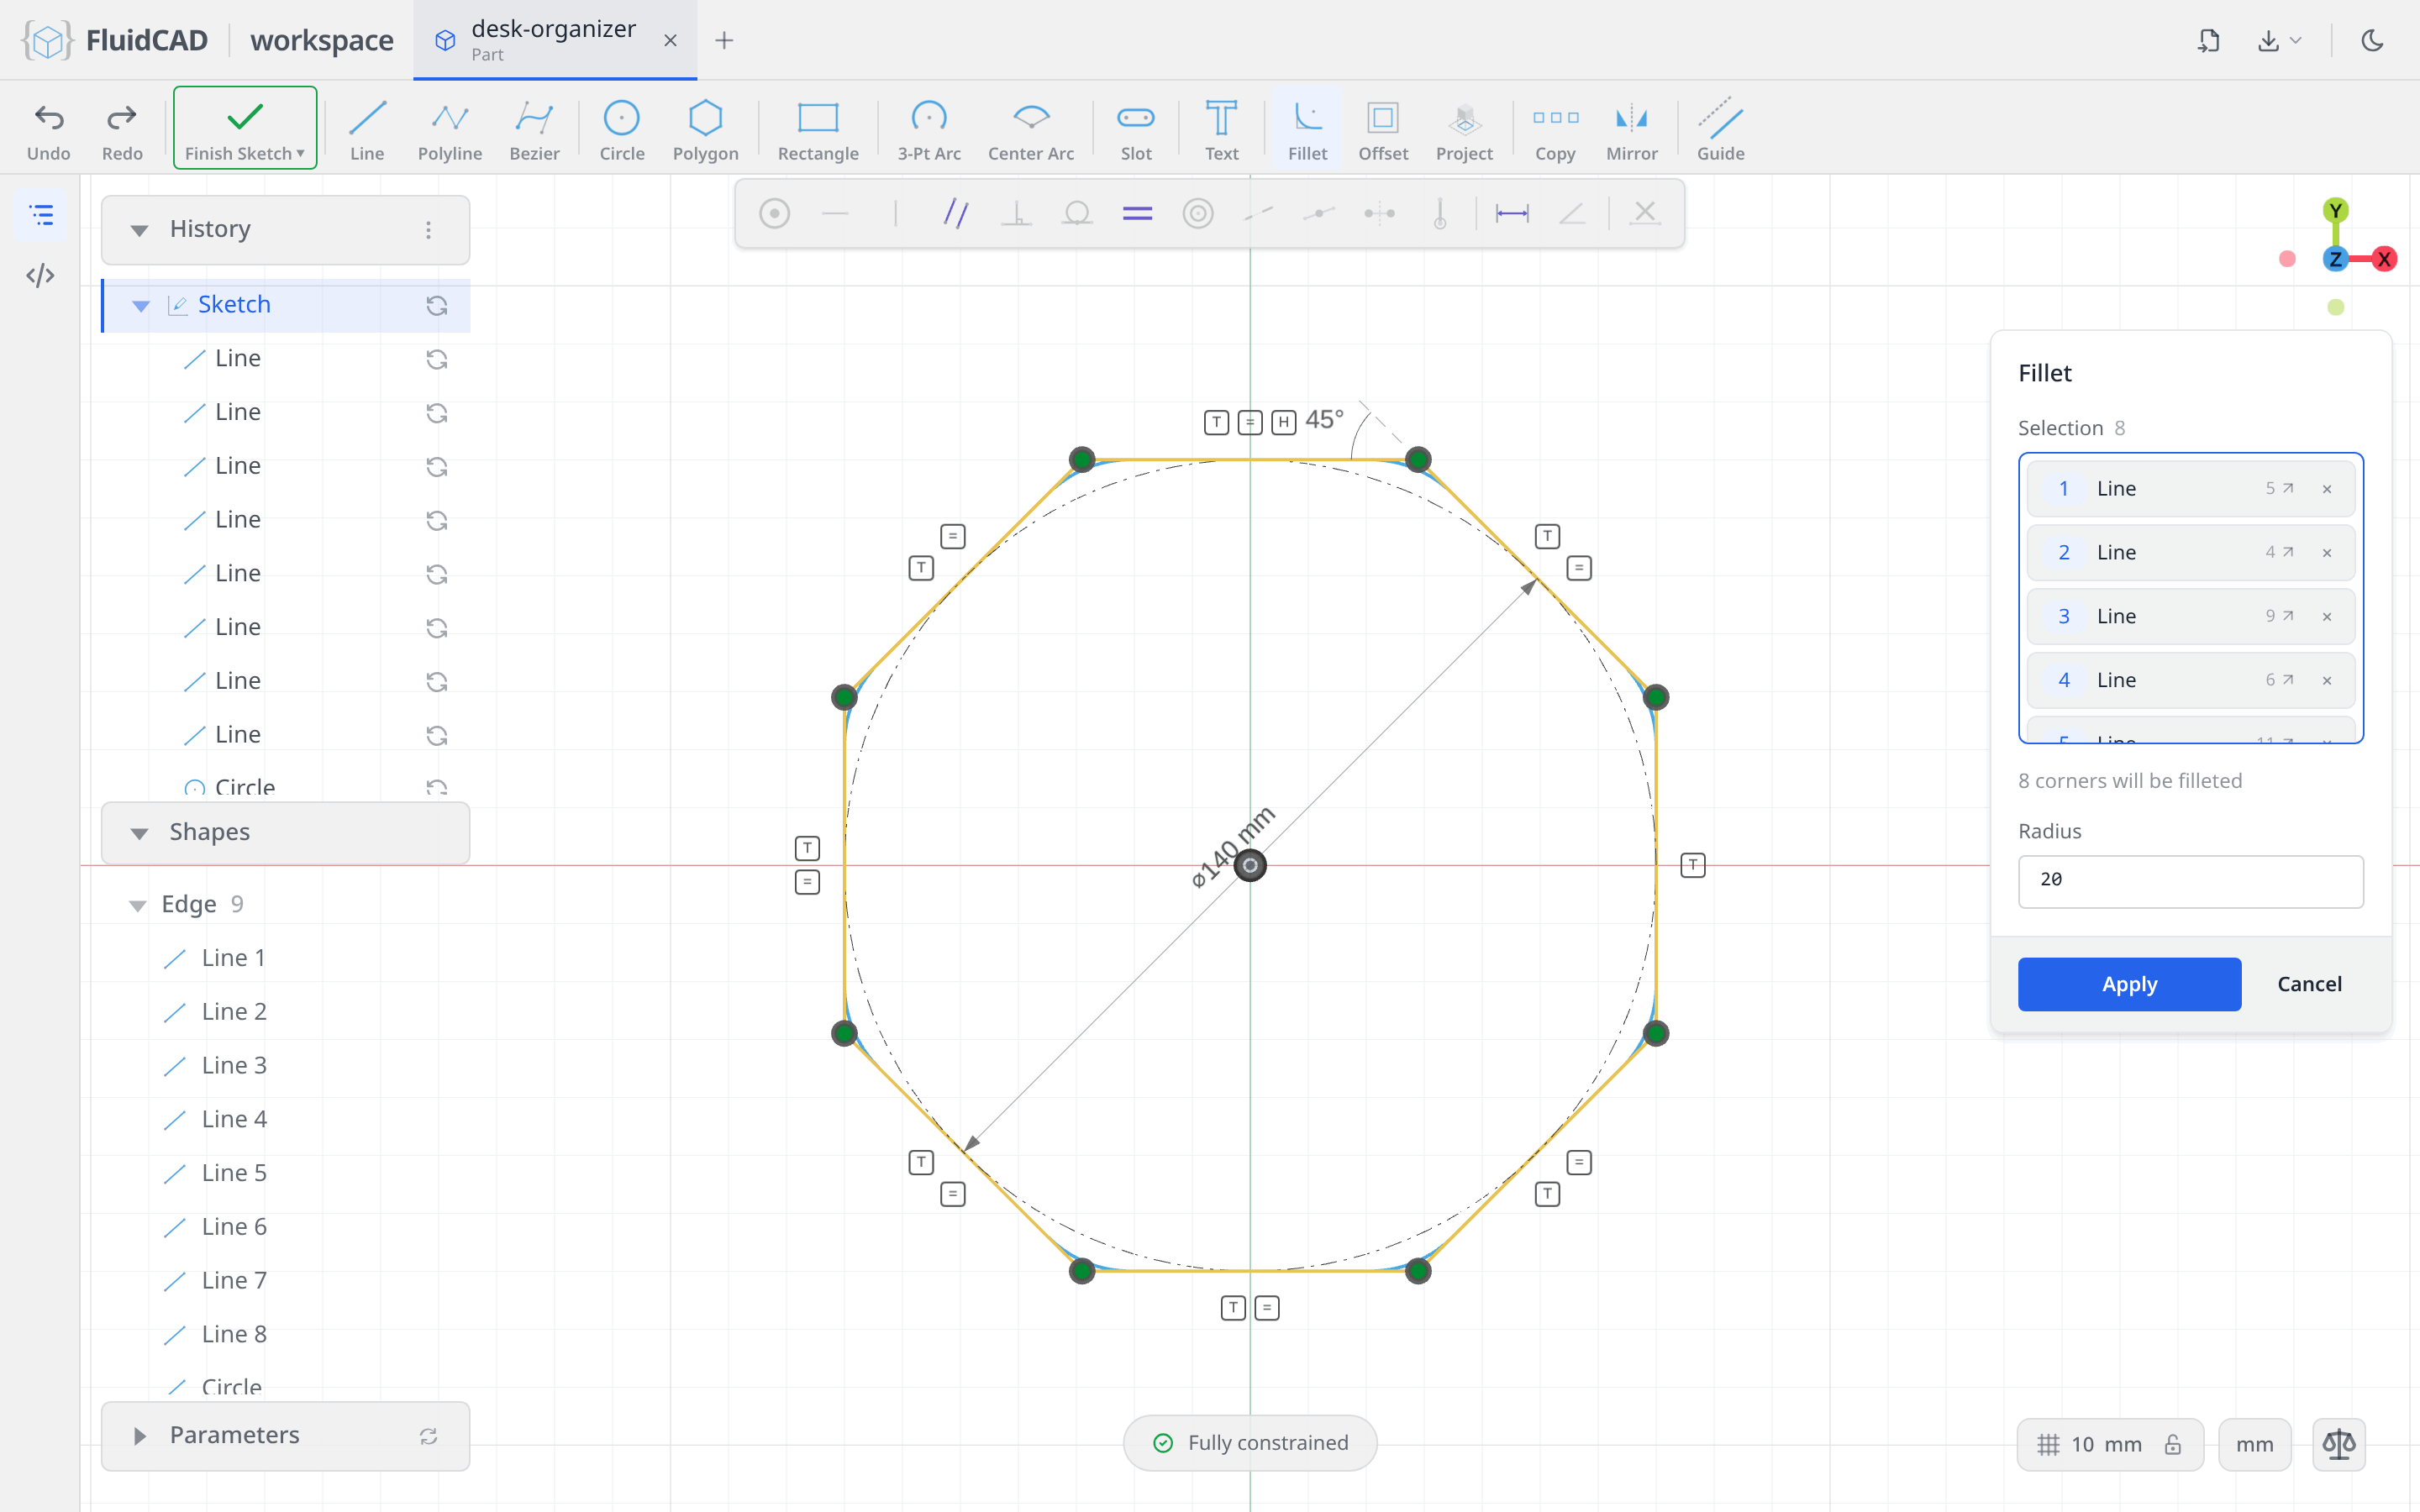This screenshot has width=2420, height=1512.
Task: Activate the Center Arc tool
Action: 1030,130
